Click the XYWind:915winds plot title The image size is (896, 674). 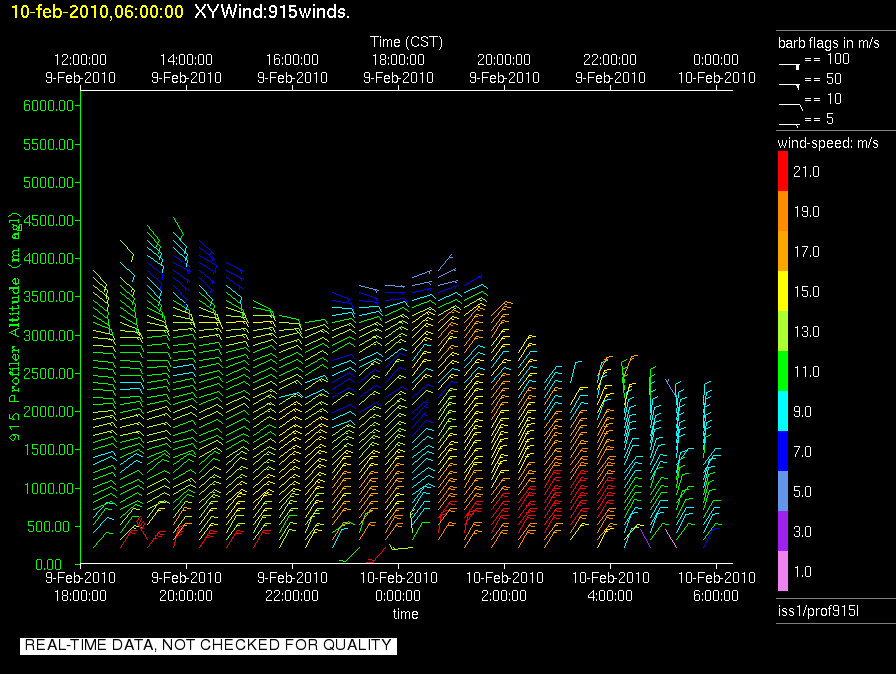[273, 11]
